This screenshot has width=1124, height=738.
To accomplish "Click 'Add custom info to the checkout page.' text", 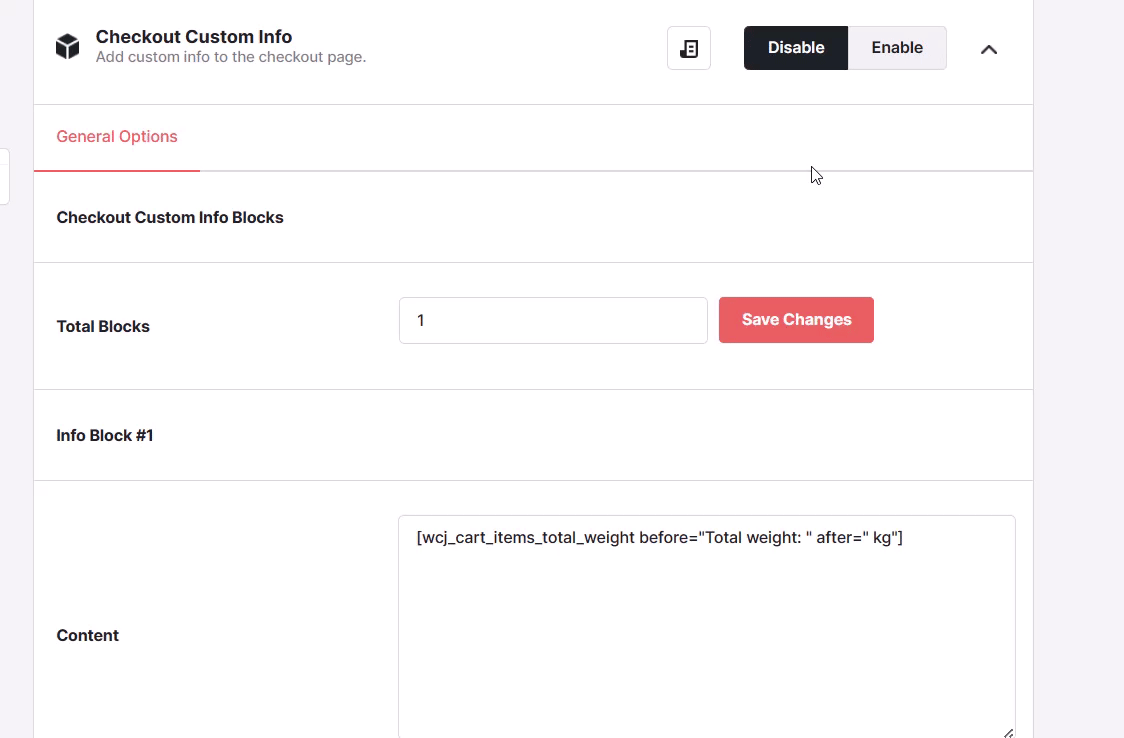I will pyautogui.click(x=231, y=57).
